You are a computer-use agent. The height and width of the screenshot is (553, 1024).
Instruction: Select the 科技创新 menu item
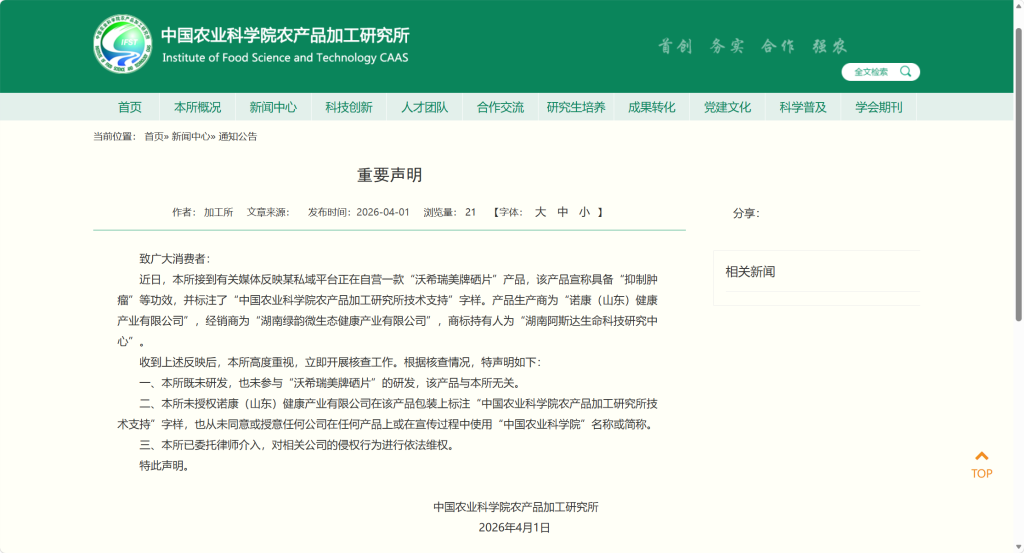(349, 107)
